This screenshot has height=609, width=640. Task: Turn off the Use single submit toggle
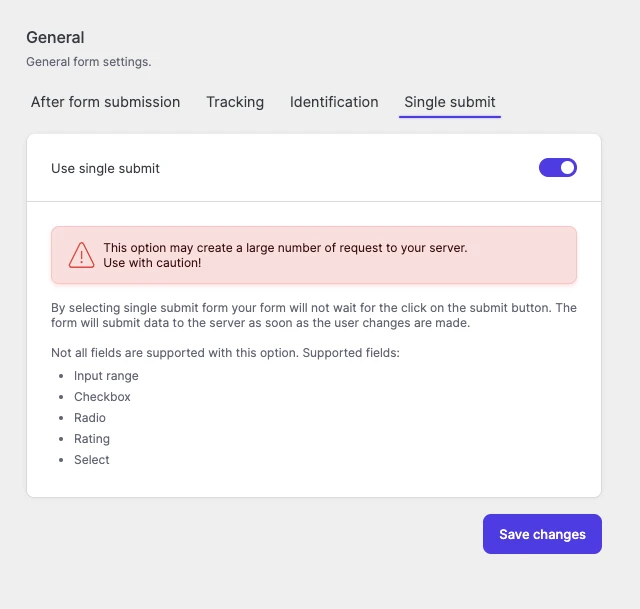click(x=558, y=168)
